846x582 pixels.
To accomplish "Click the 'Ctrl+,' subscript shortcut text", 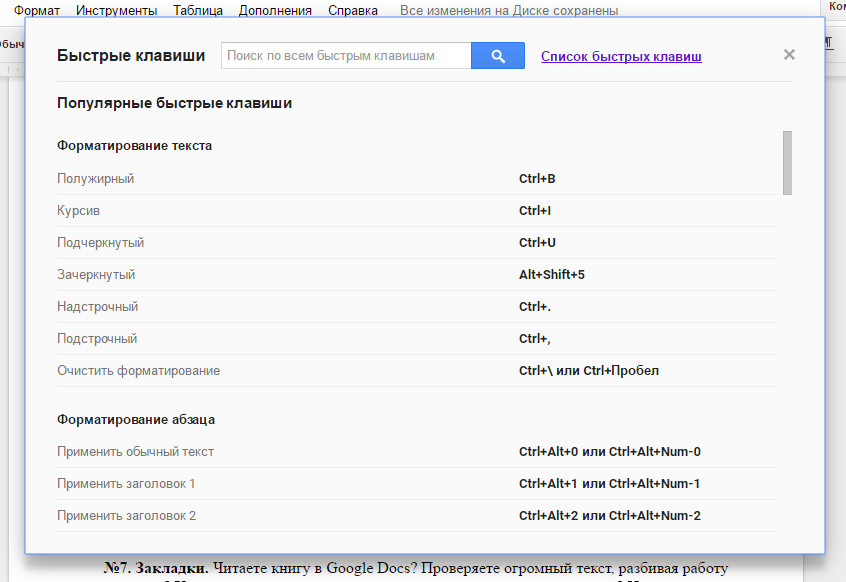I will 535,339.
